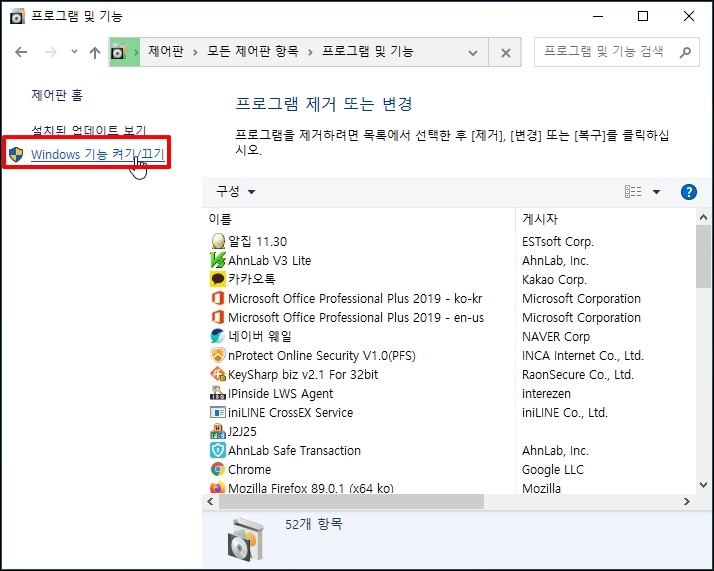Click the horizontal scrollbar left arrow

click(x=210, y=501)
